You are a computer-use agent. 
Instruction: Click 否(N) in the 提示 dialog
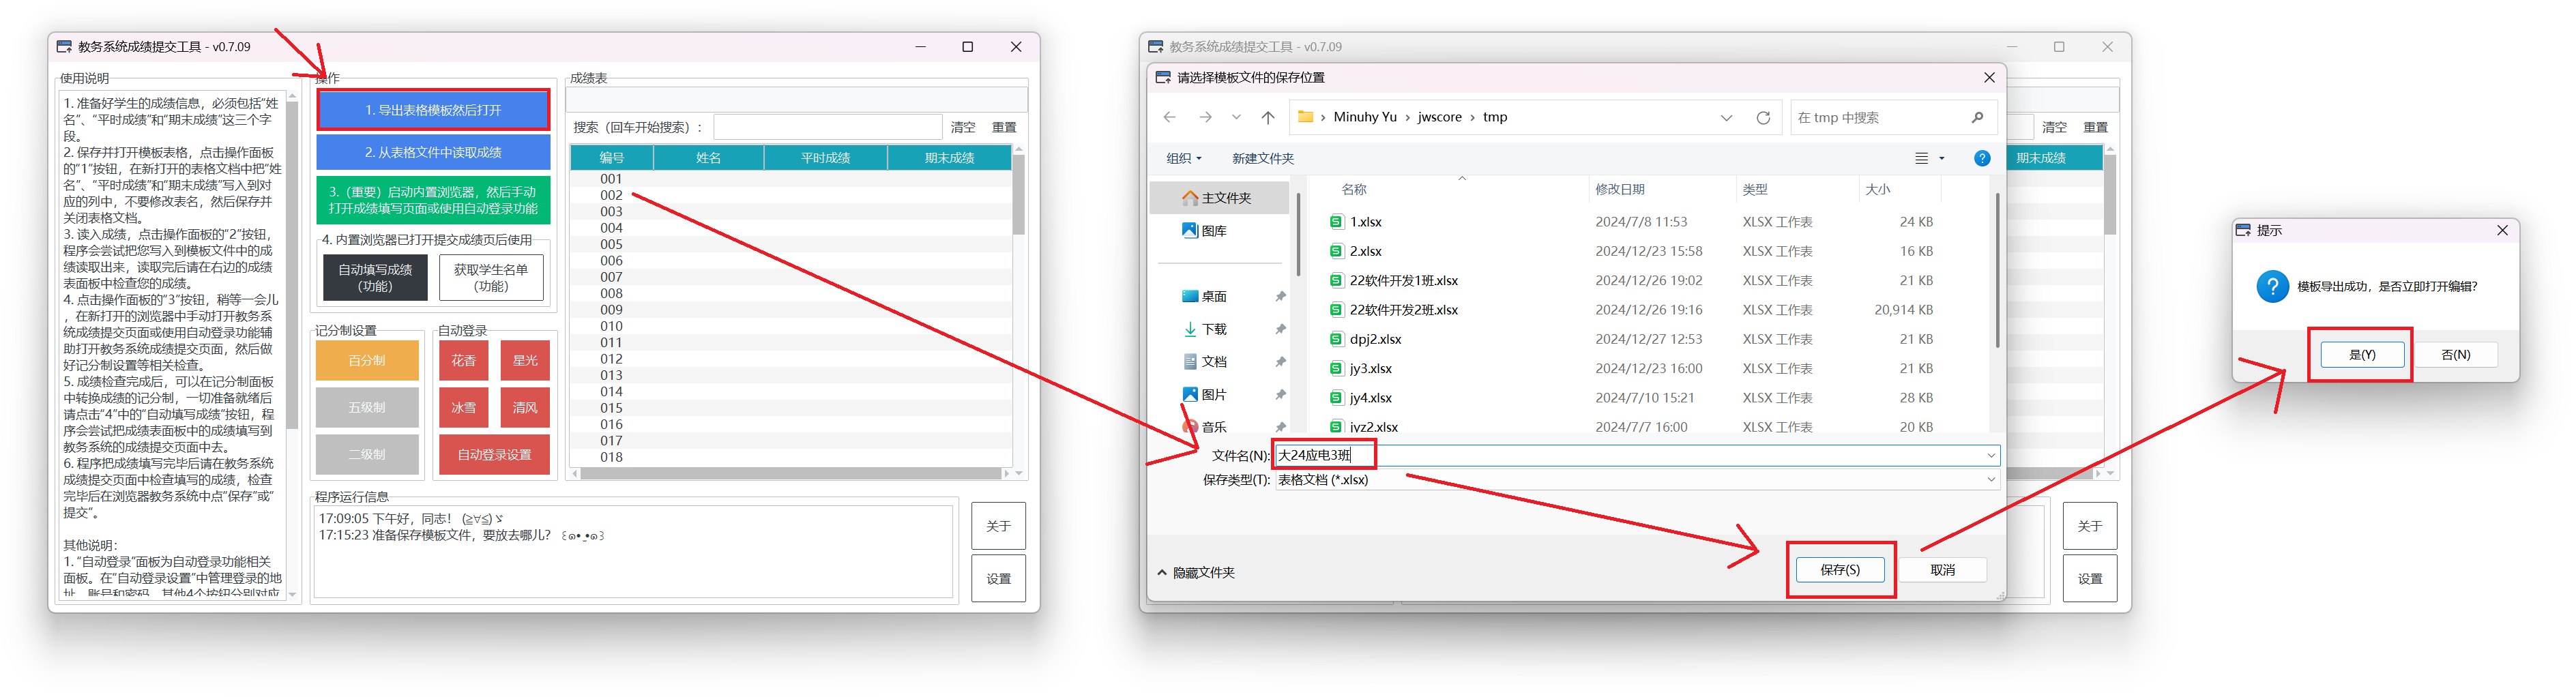click(2455, 355)
